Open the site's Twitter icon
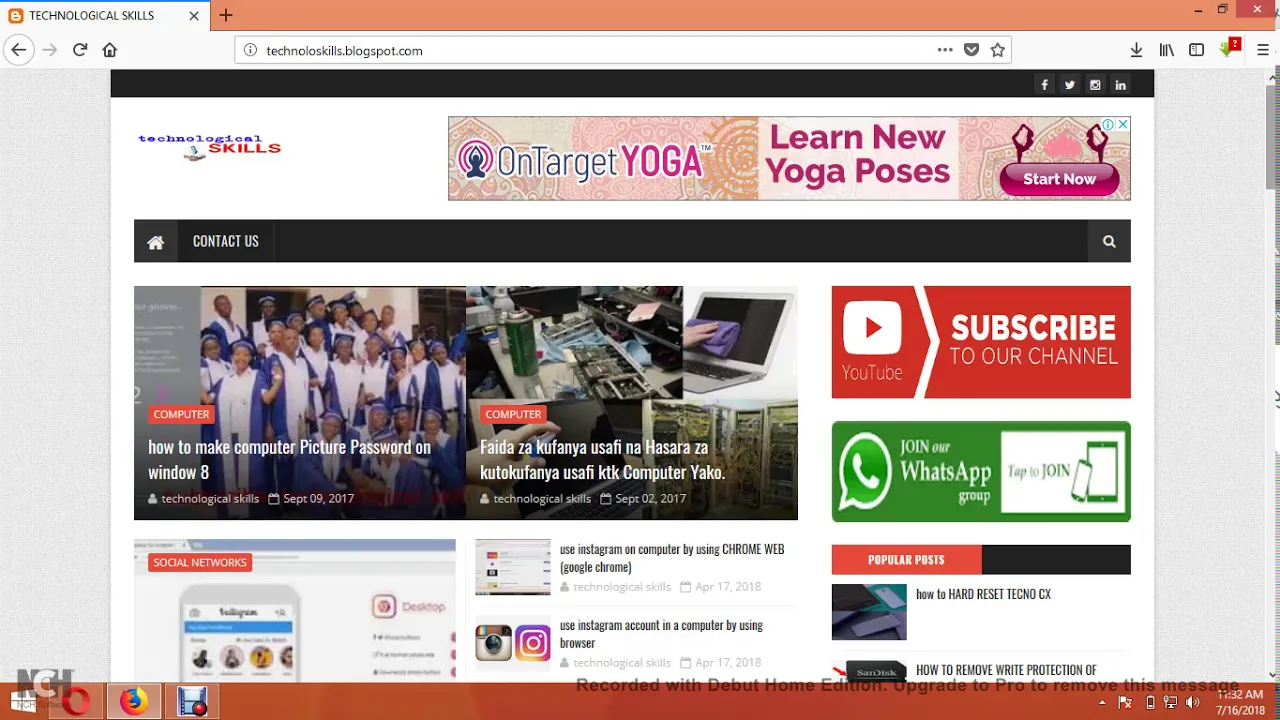The width and height of the screenshot is (1280, 720). click(1069, 85)
